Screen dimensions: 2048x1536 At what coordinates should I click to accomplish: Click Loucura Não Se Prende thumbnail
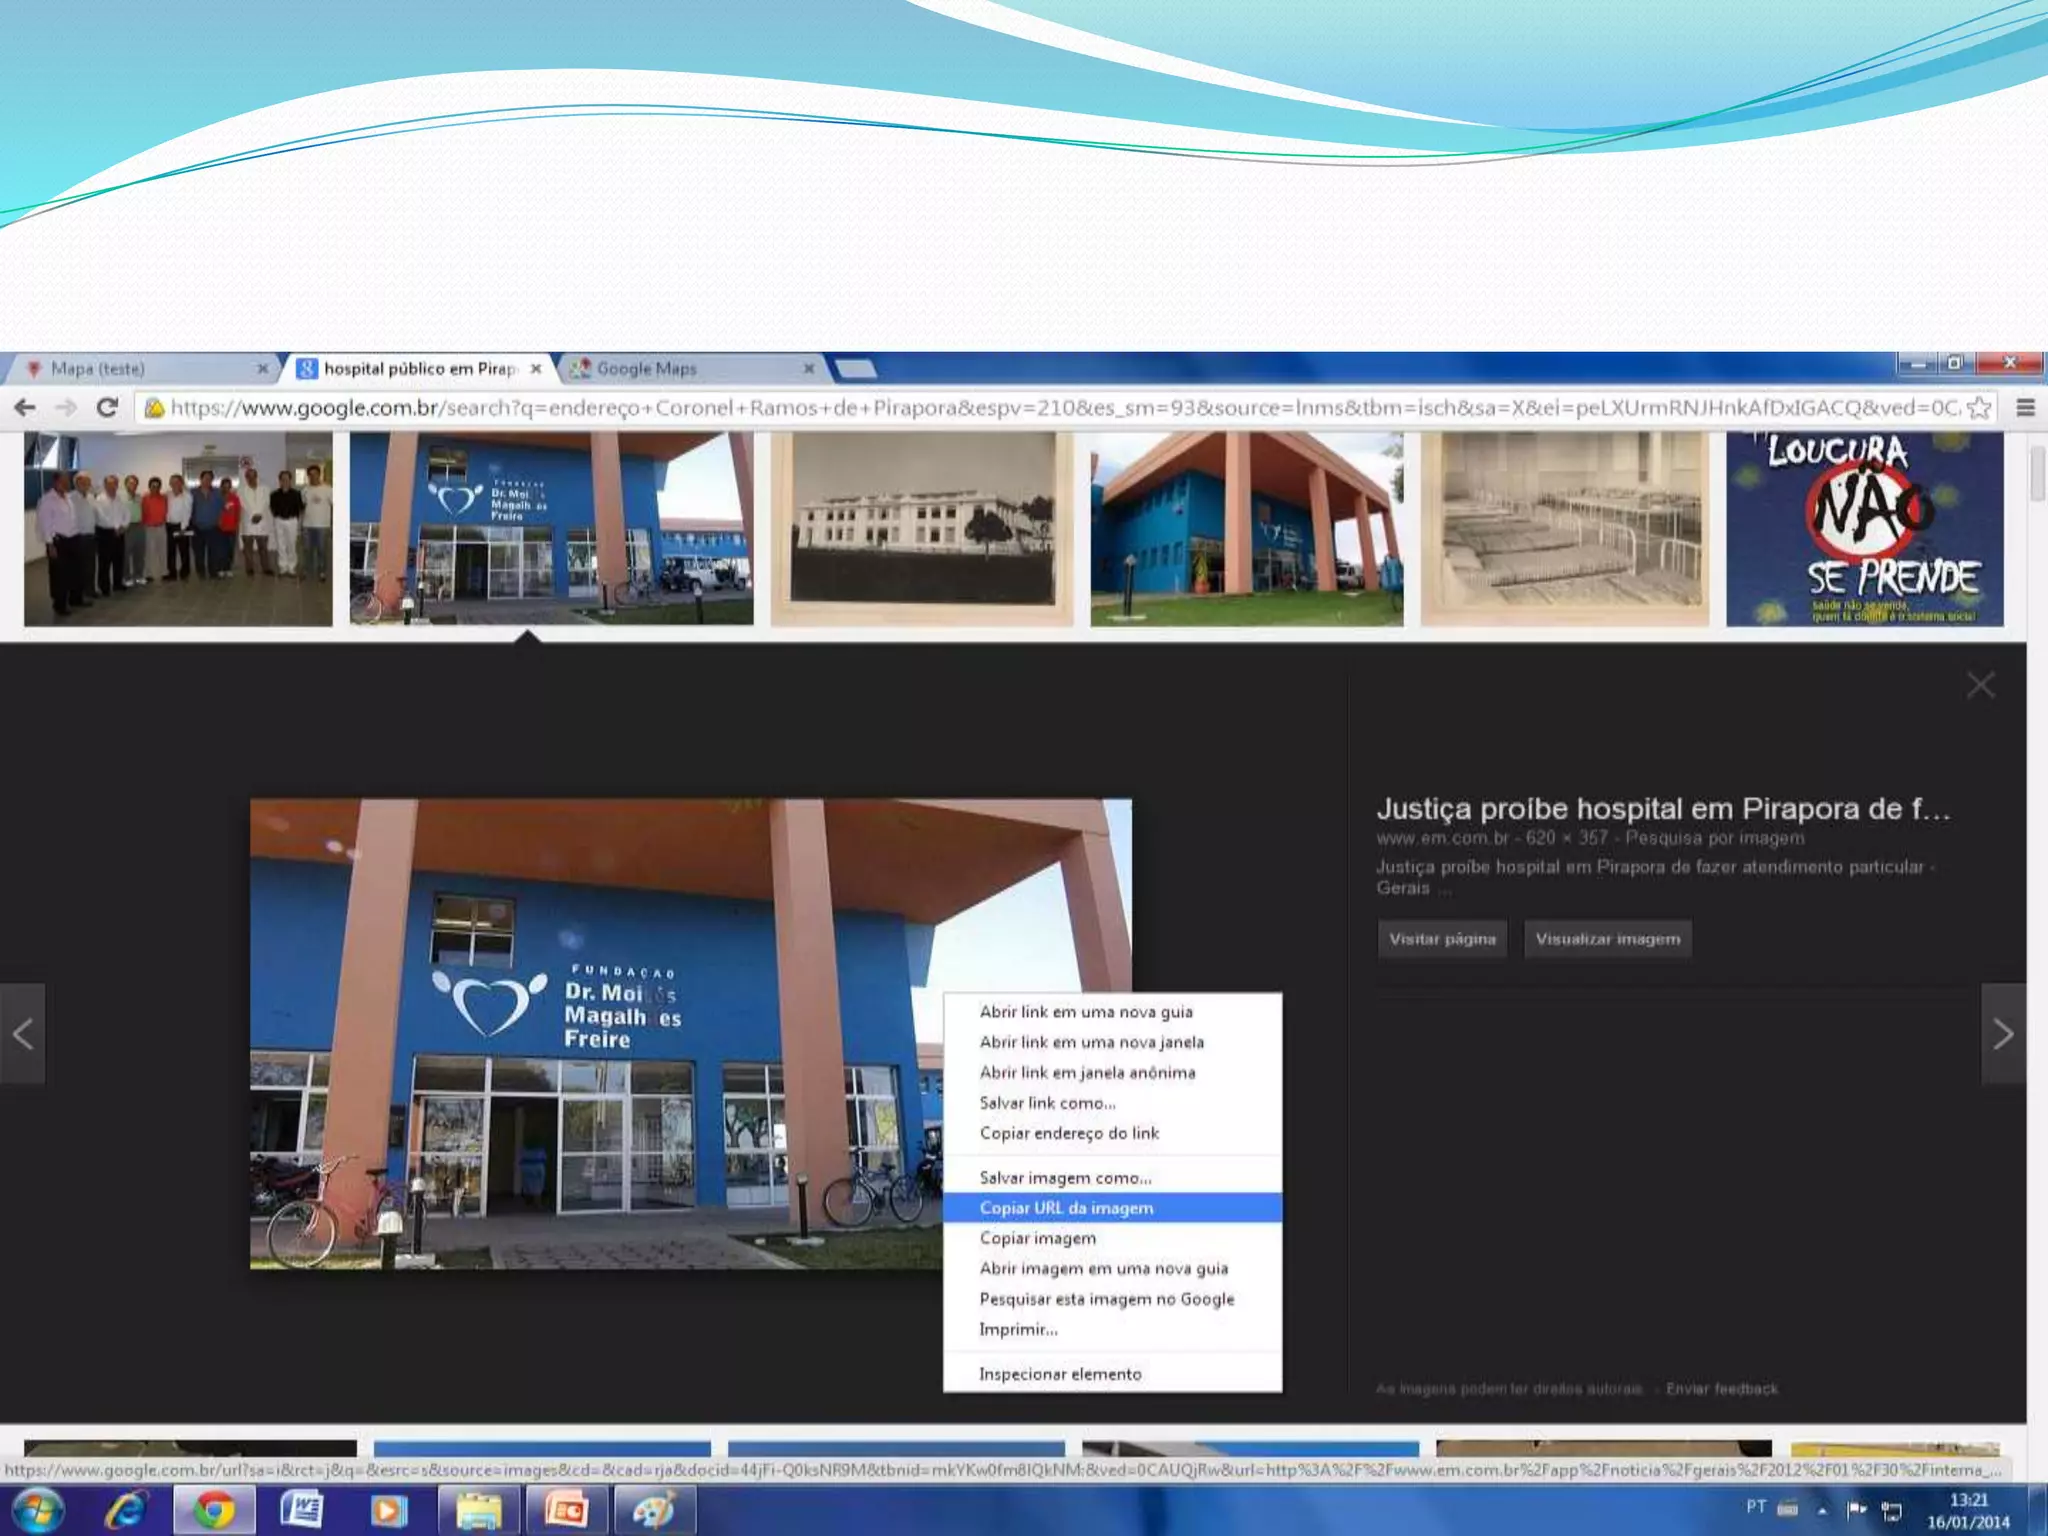(1864, 529)
